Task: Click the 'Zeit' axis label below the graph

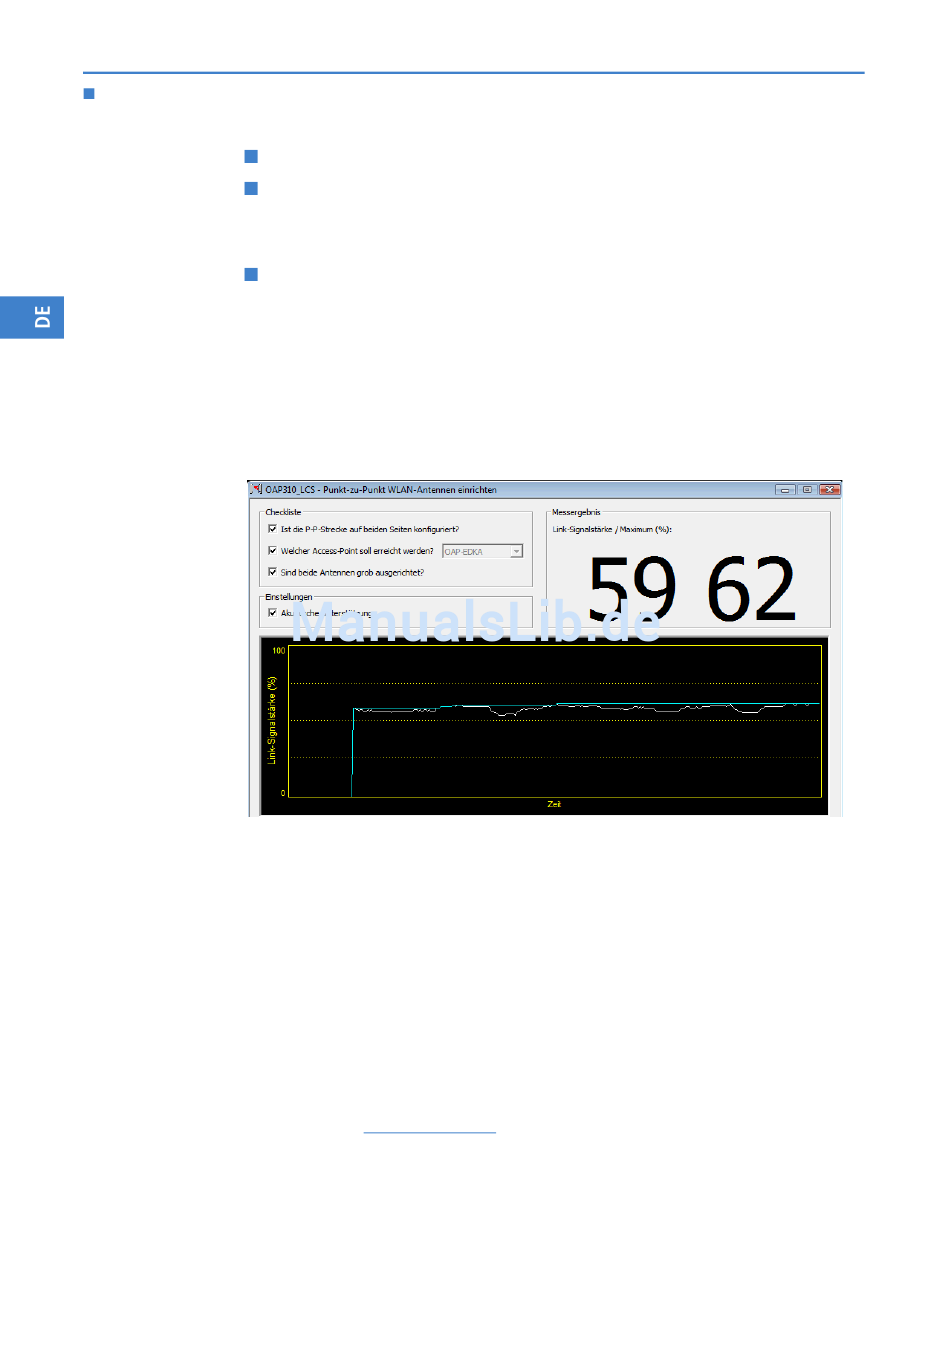Action: click(554, 804)
